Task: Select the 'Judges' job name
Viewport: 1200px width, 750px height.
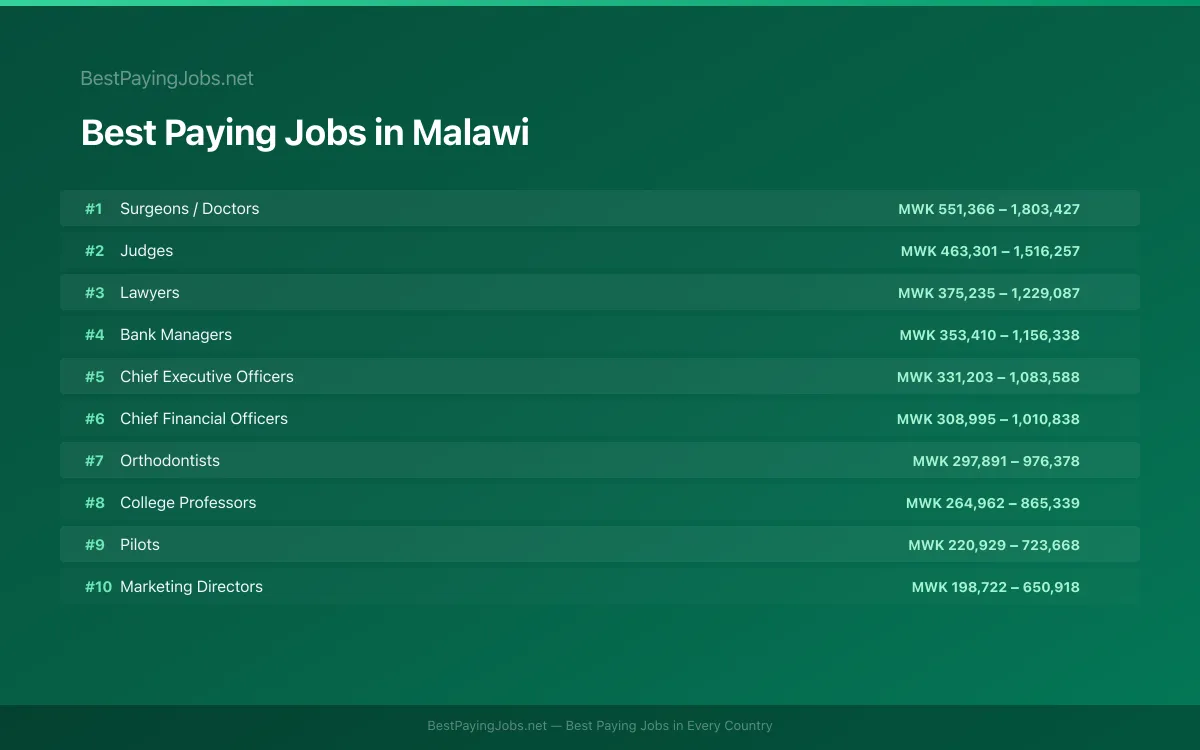Action: pos(147,251)
